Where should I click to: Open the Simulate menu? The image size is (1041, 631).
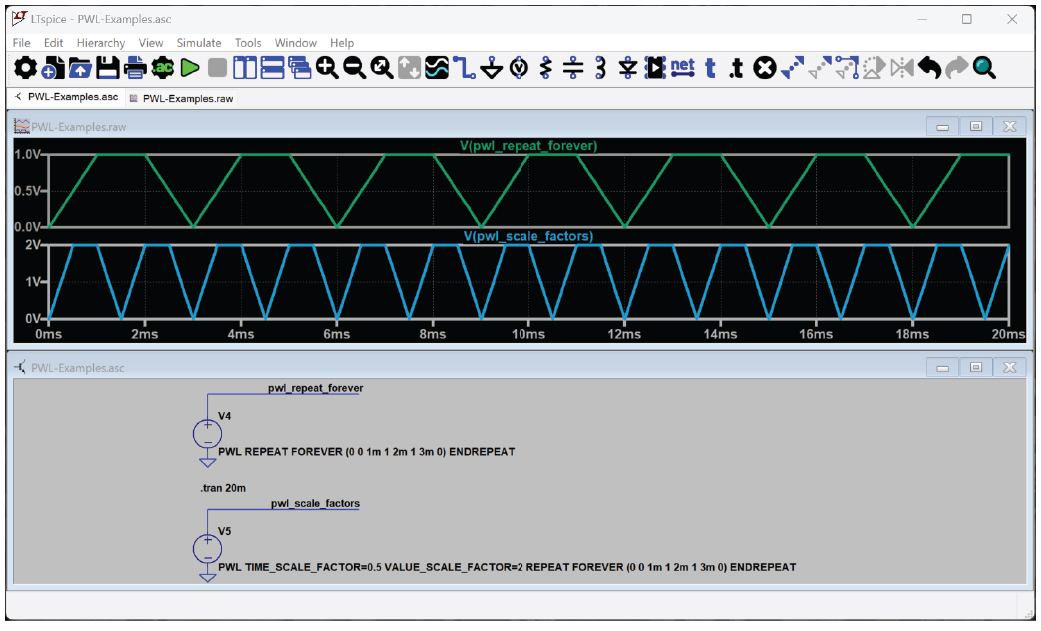(199, 43)
